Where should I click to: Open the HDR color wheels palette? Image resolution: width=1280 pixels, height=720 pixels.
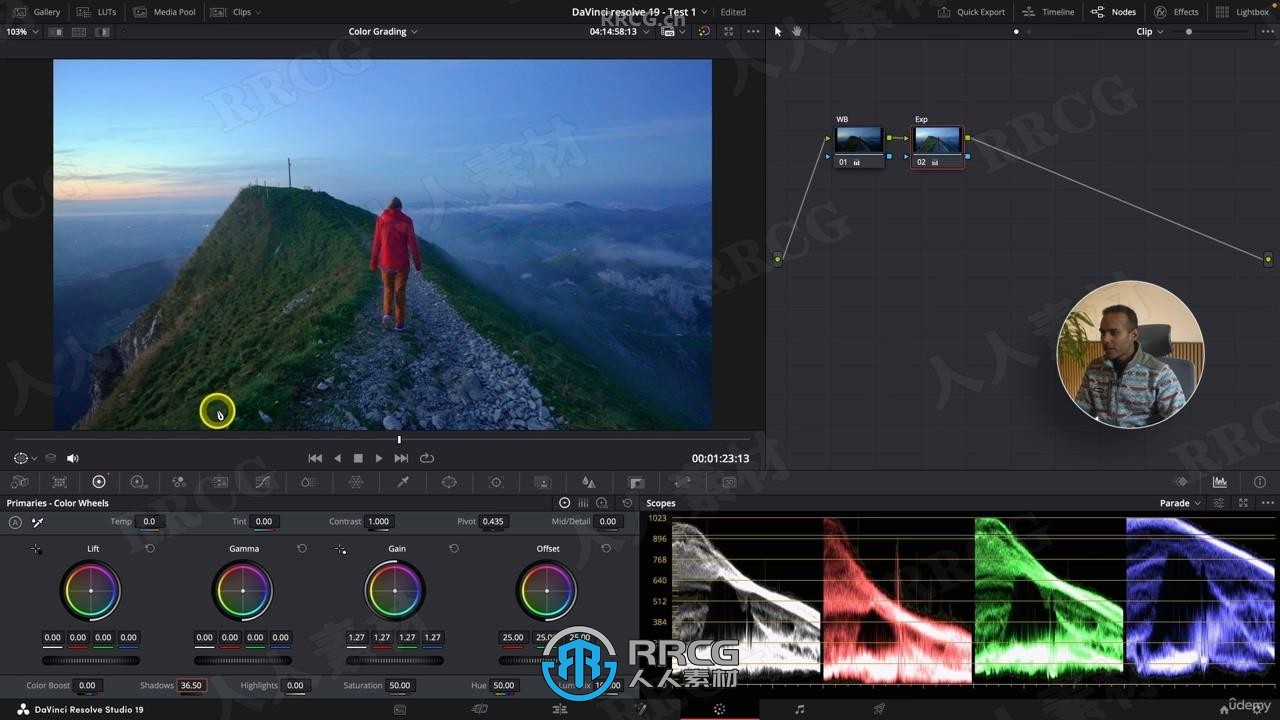coord(138,482)
